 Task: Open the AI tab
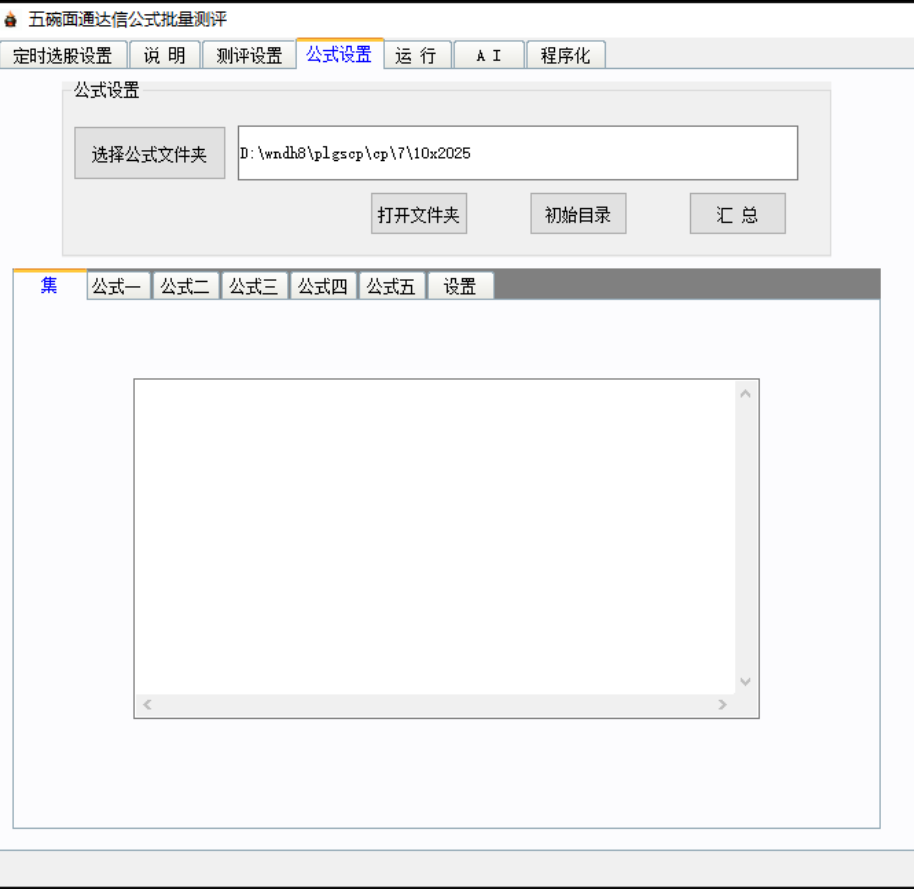tap(488, 56)
